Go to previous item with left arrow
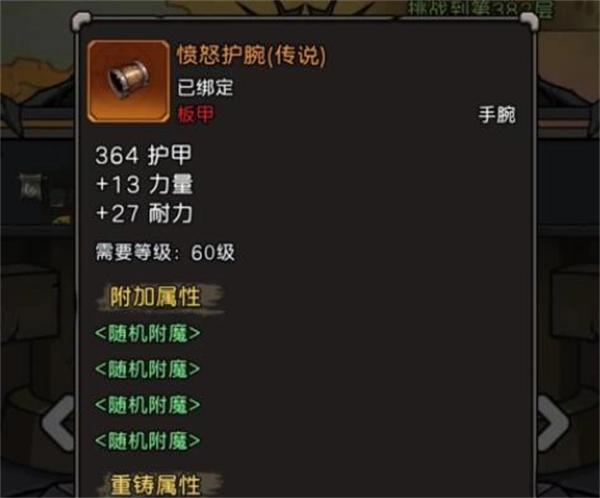 [x=59, y=423]
